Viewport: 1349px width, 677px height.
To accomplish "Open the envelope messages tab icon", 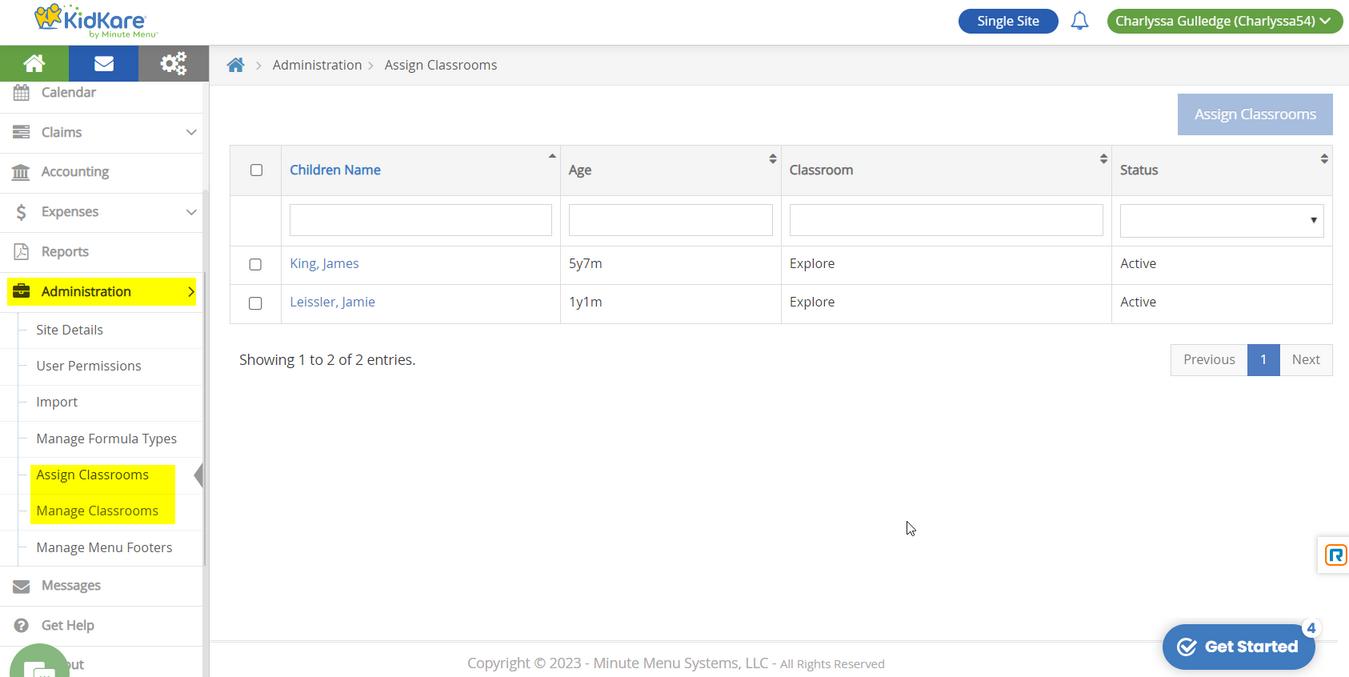I will click(103, 64).
